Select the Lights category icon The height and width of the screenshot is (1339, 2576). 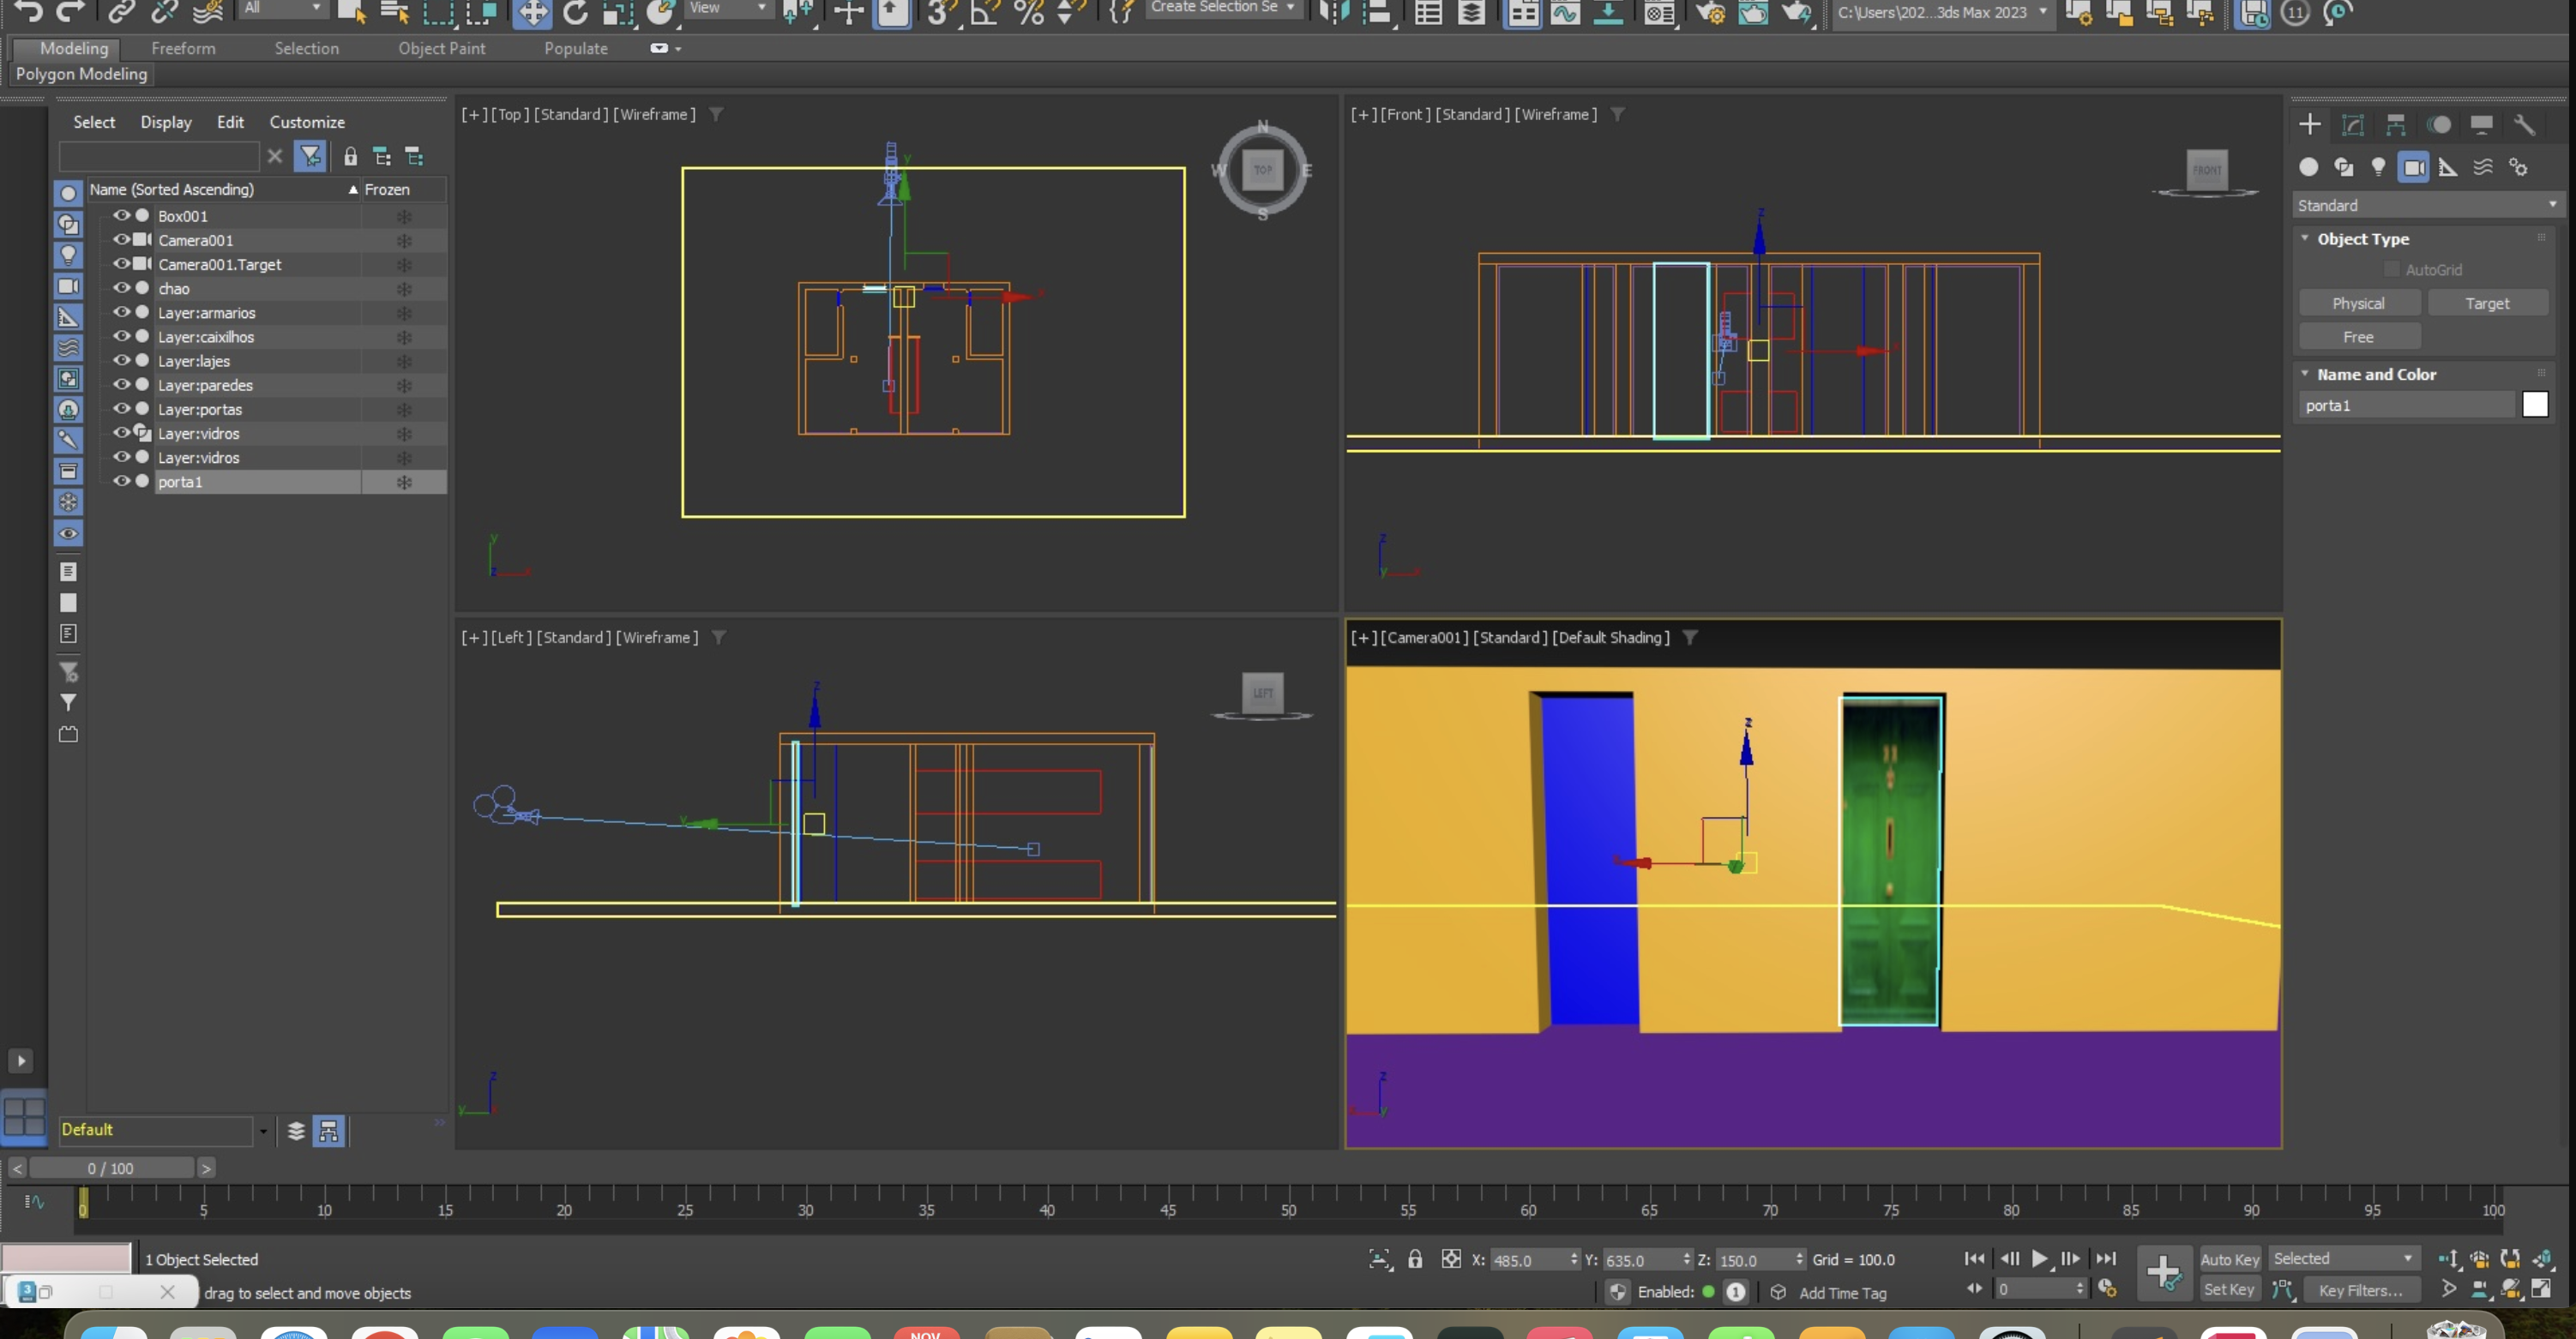[2378, 167]
